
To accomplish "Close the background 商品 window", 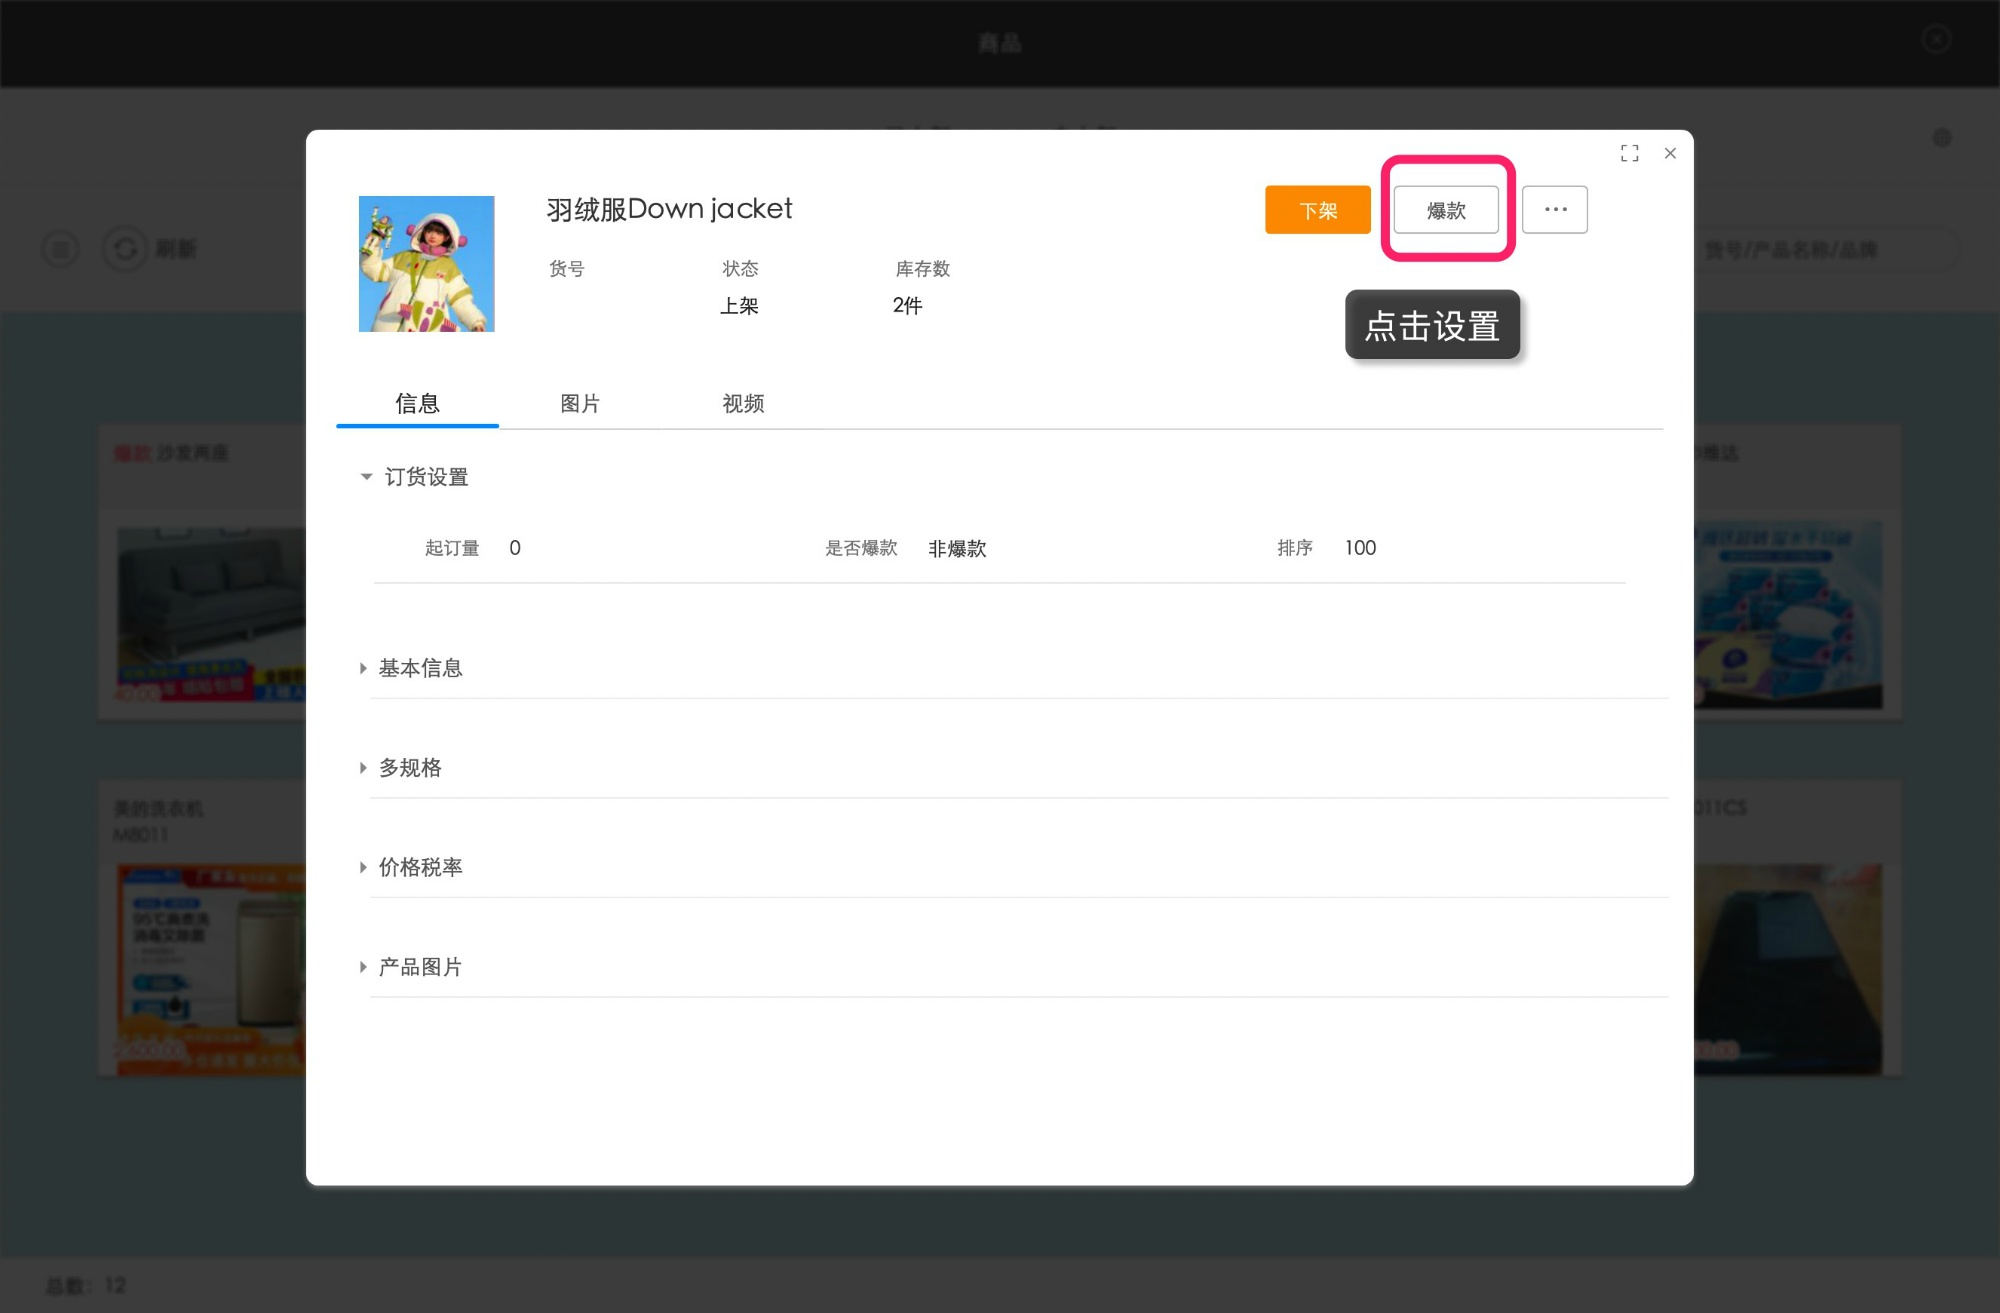I will 1937,39.
